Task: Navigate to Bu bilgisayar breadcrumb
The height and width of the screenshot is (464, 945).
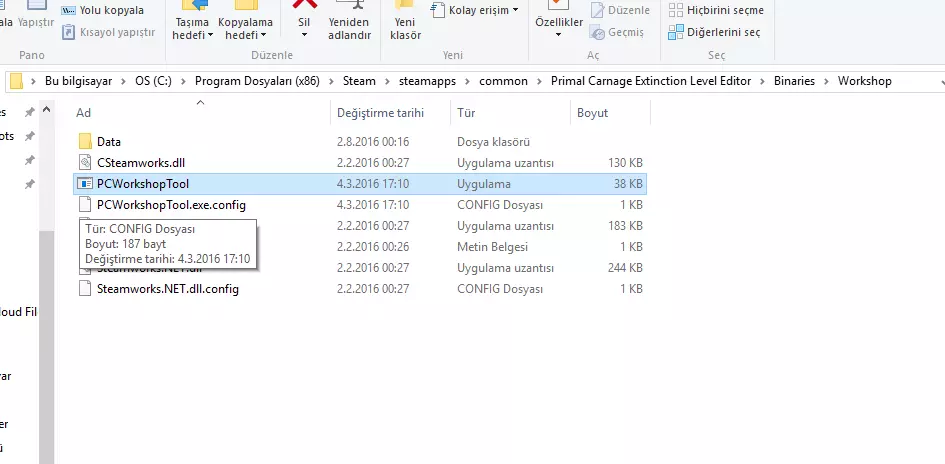Action: click(78, 81)
